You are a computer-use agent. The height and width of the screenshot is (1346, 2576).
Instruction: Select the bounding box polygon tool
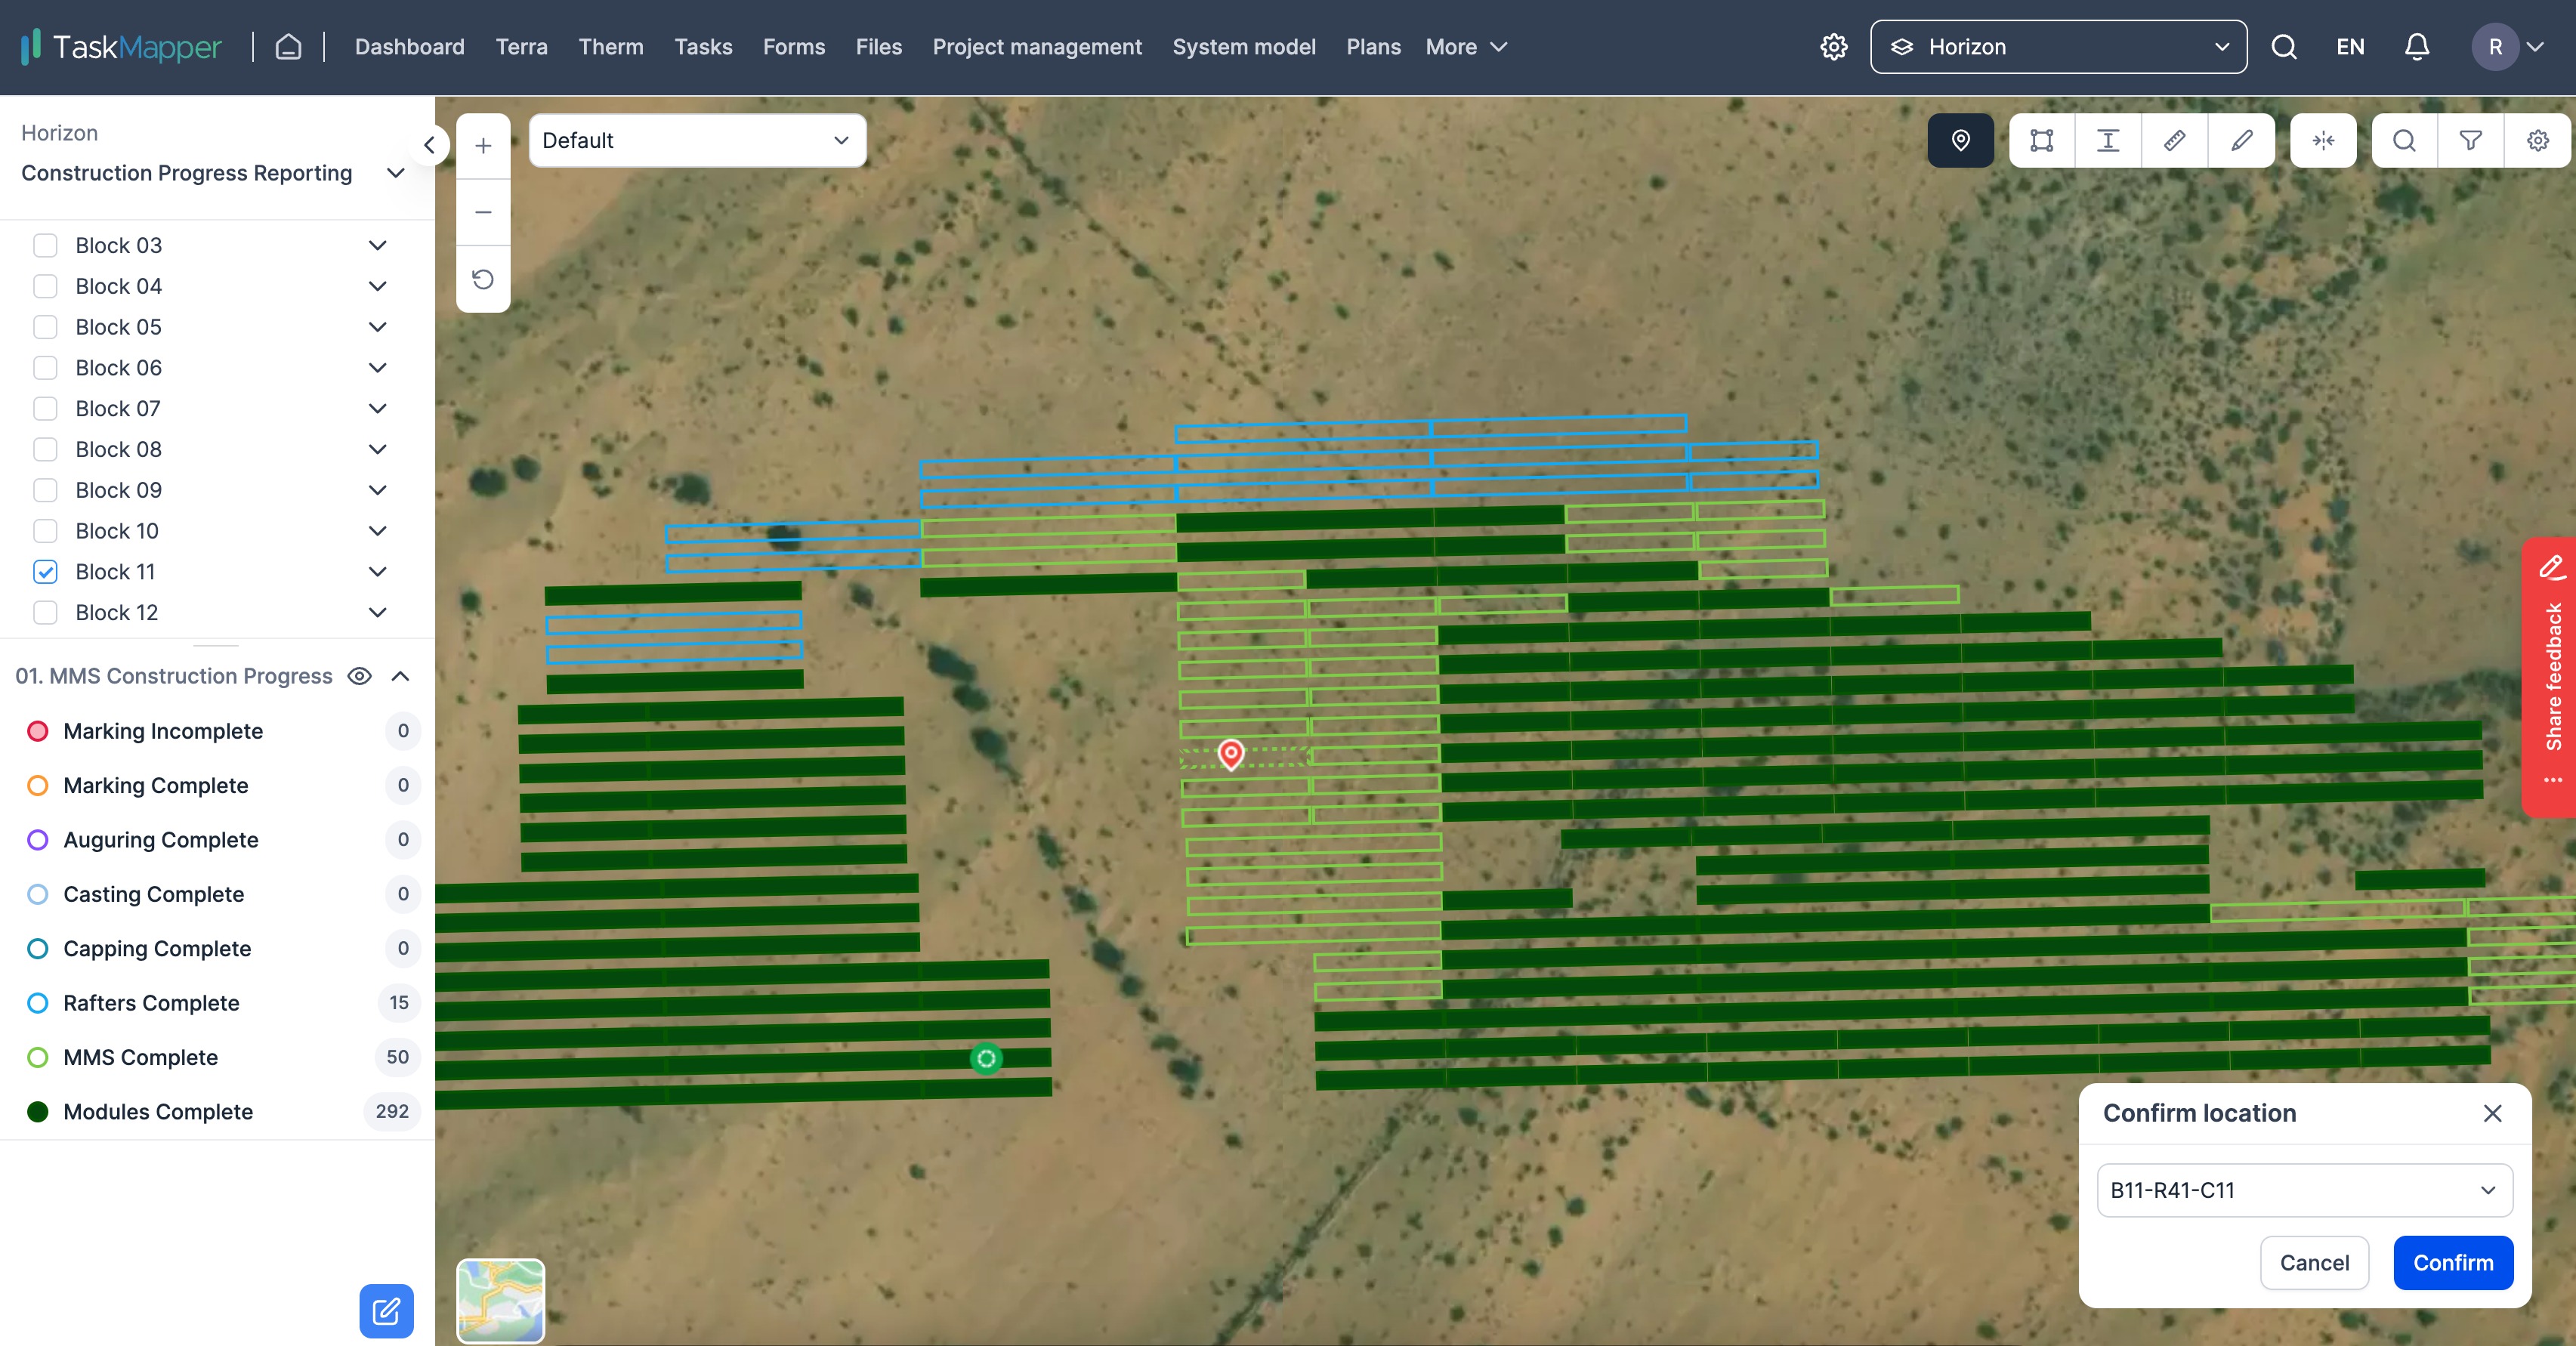coord(2041,140)
